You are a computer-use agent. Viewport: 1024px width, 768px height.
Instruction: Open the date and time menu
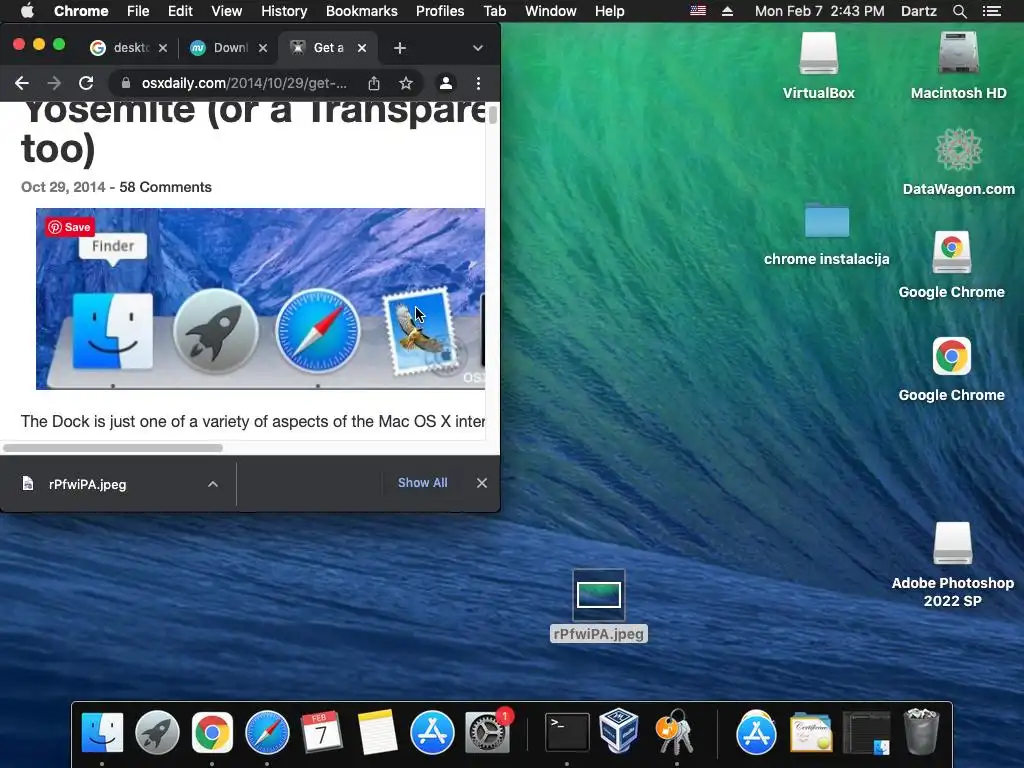click(820, 11)
